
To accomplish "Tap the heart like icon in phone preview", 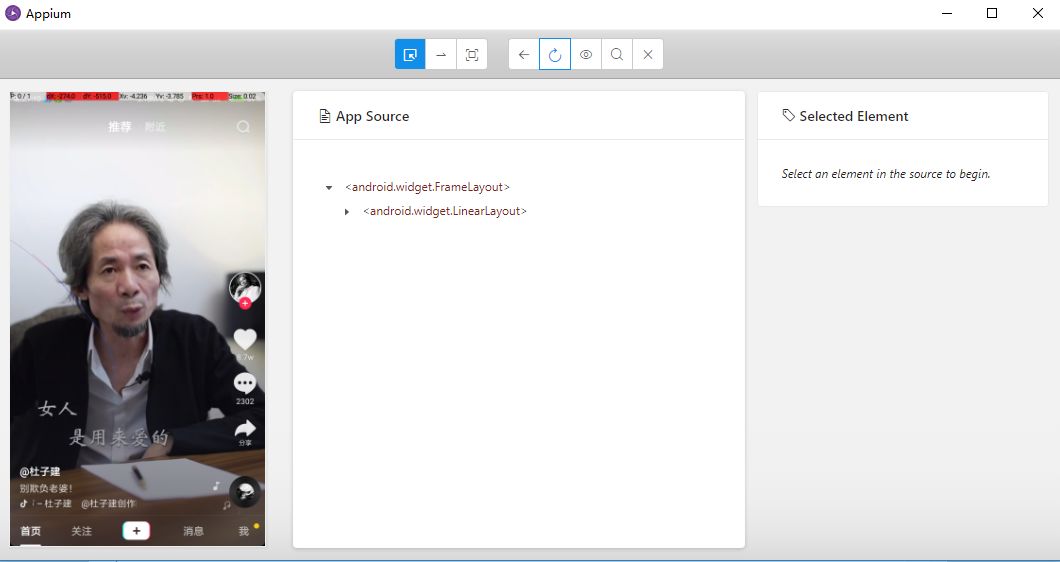I will click(x=245, y=339).
